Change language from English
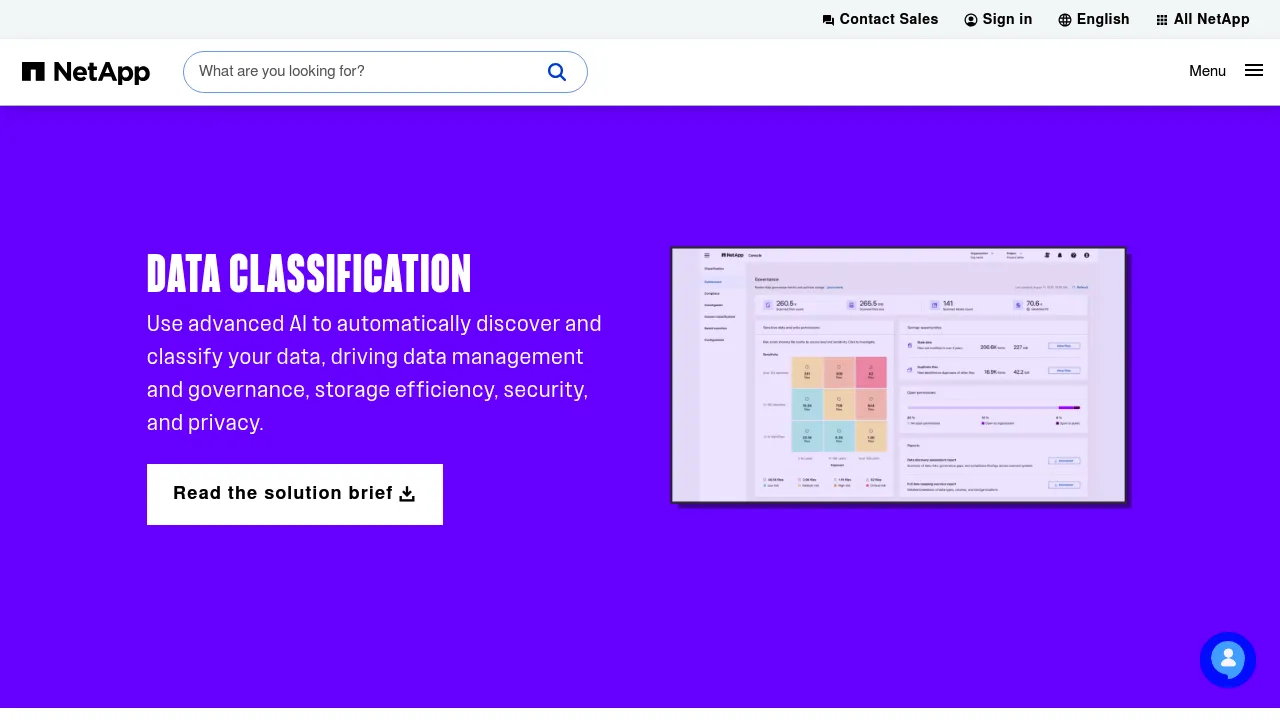This screenshot has width=1280, height=720. [x=1094, y=20]
